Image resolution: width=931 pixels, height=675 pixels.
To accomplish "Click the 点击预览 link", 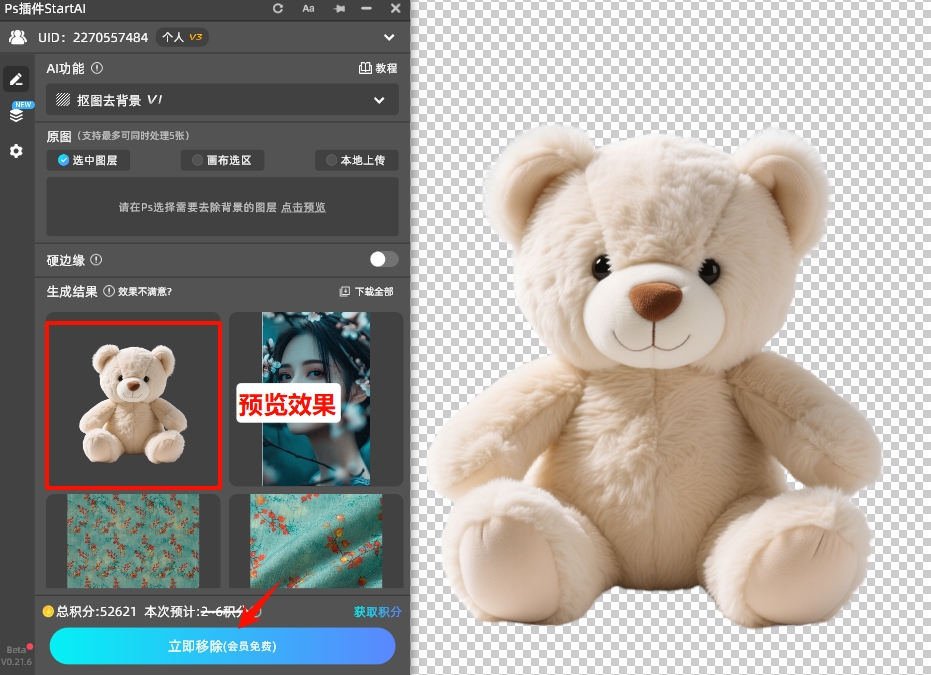I will (303, 208).
